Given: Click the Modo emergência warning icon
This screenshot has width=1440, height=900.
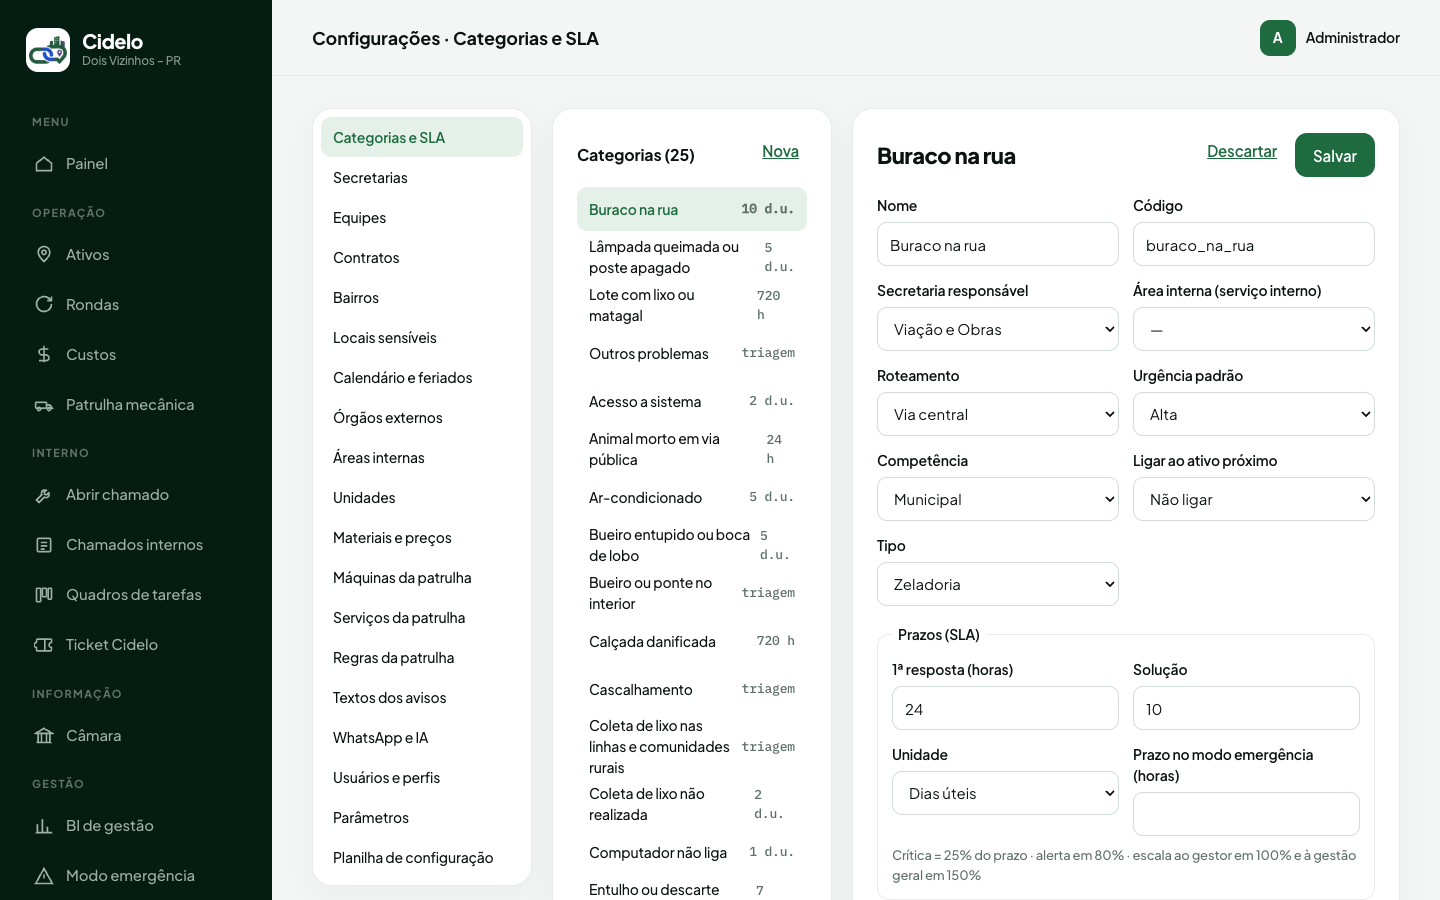Looking at the screenshot, I should coord(44,876).
